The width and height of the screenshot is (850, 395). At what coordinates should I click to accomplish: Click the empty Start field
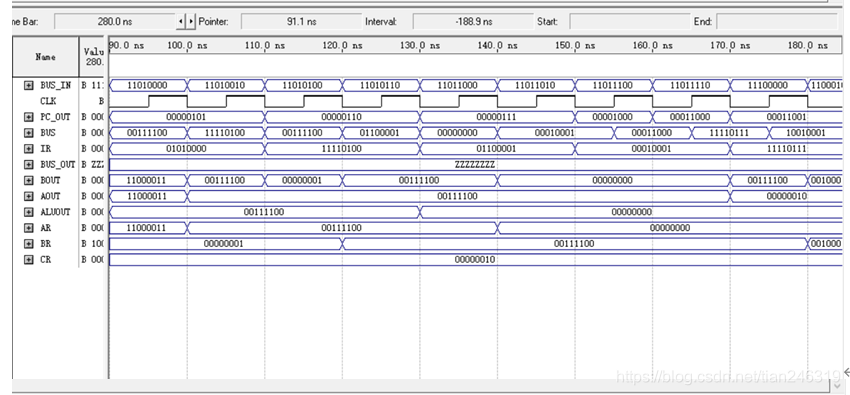pos(629,22)
